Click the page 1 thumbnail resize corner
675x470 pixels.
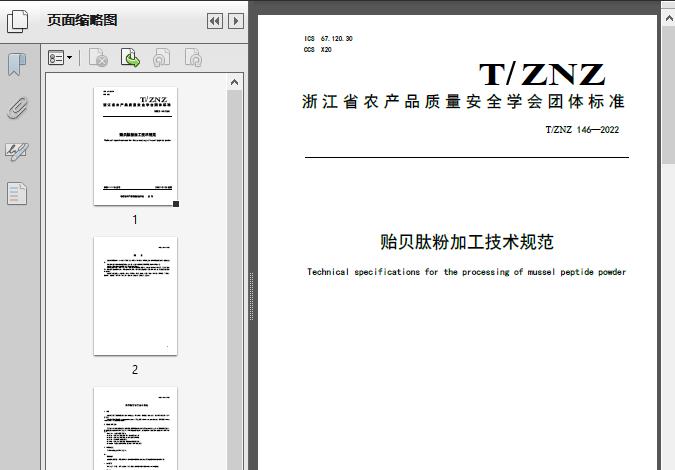[176, 204]
